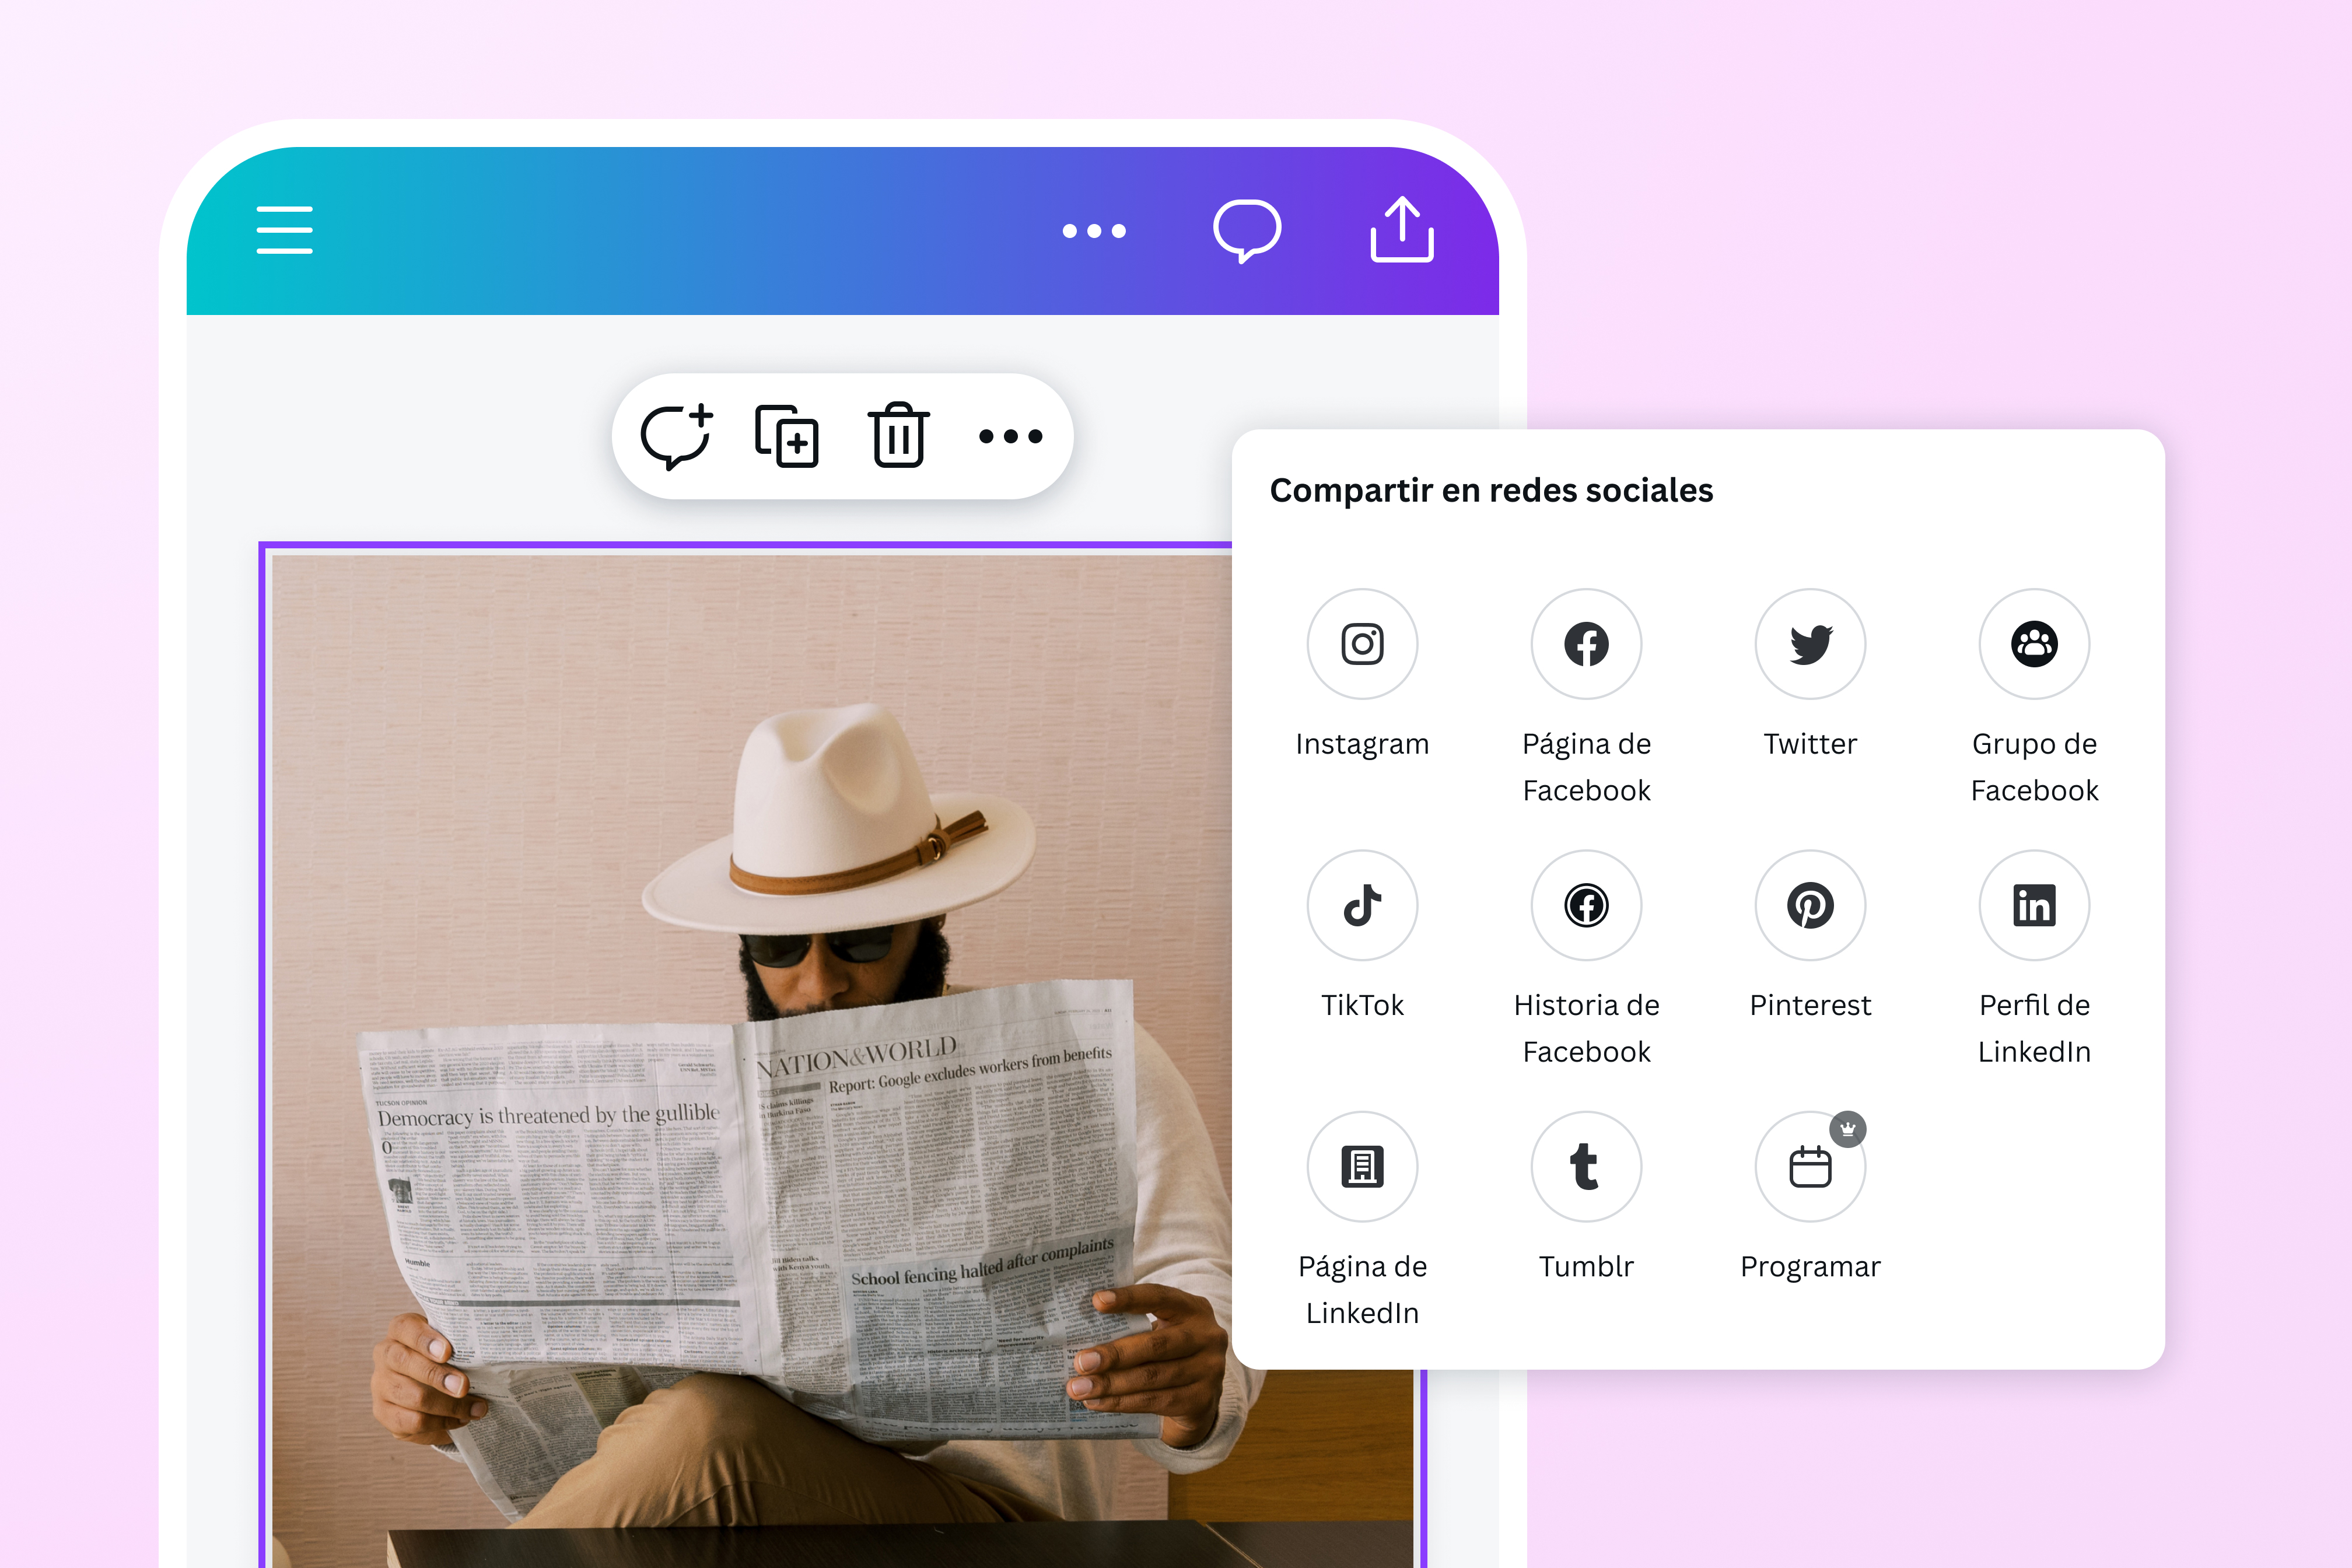
Task: Click the Compartir en redes sociales heading
Action: coord(1491,490)
